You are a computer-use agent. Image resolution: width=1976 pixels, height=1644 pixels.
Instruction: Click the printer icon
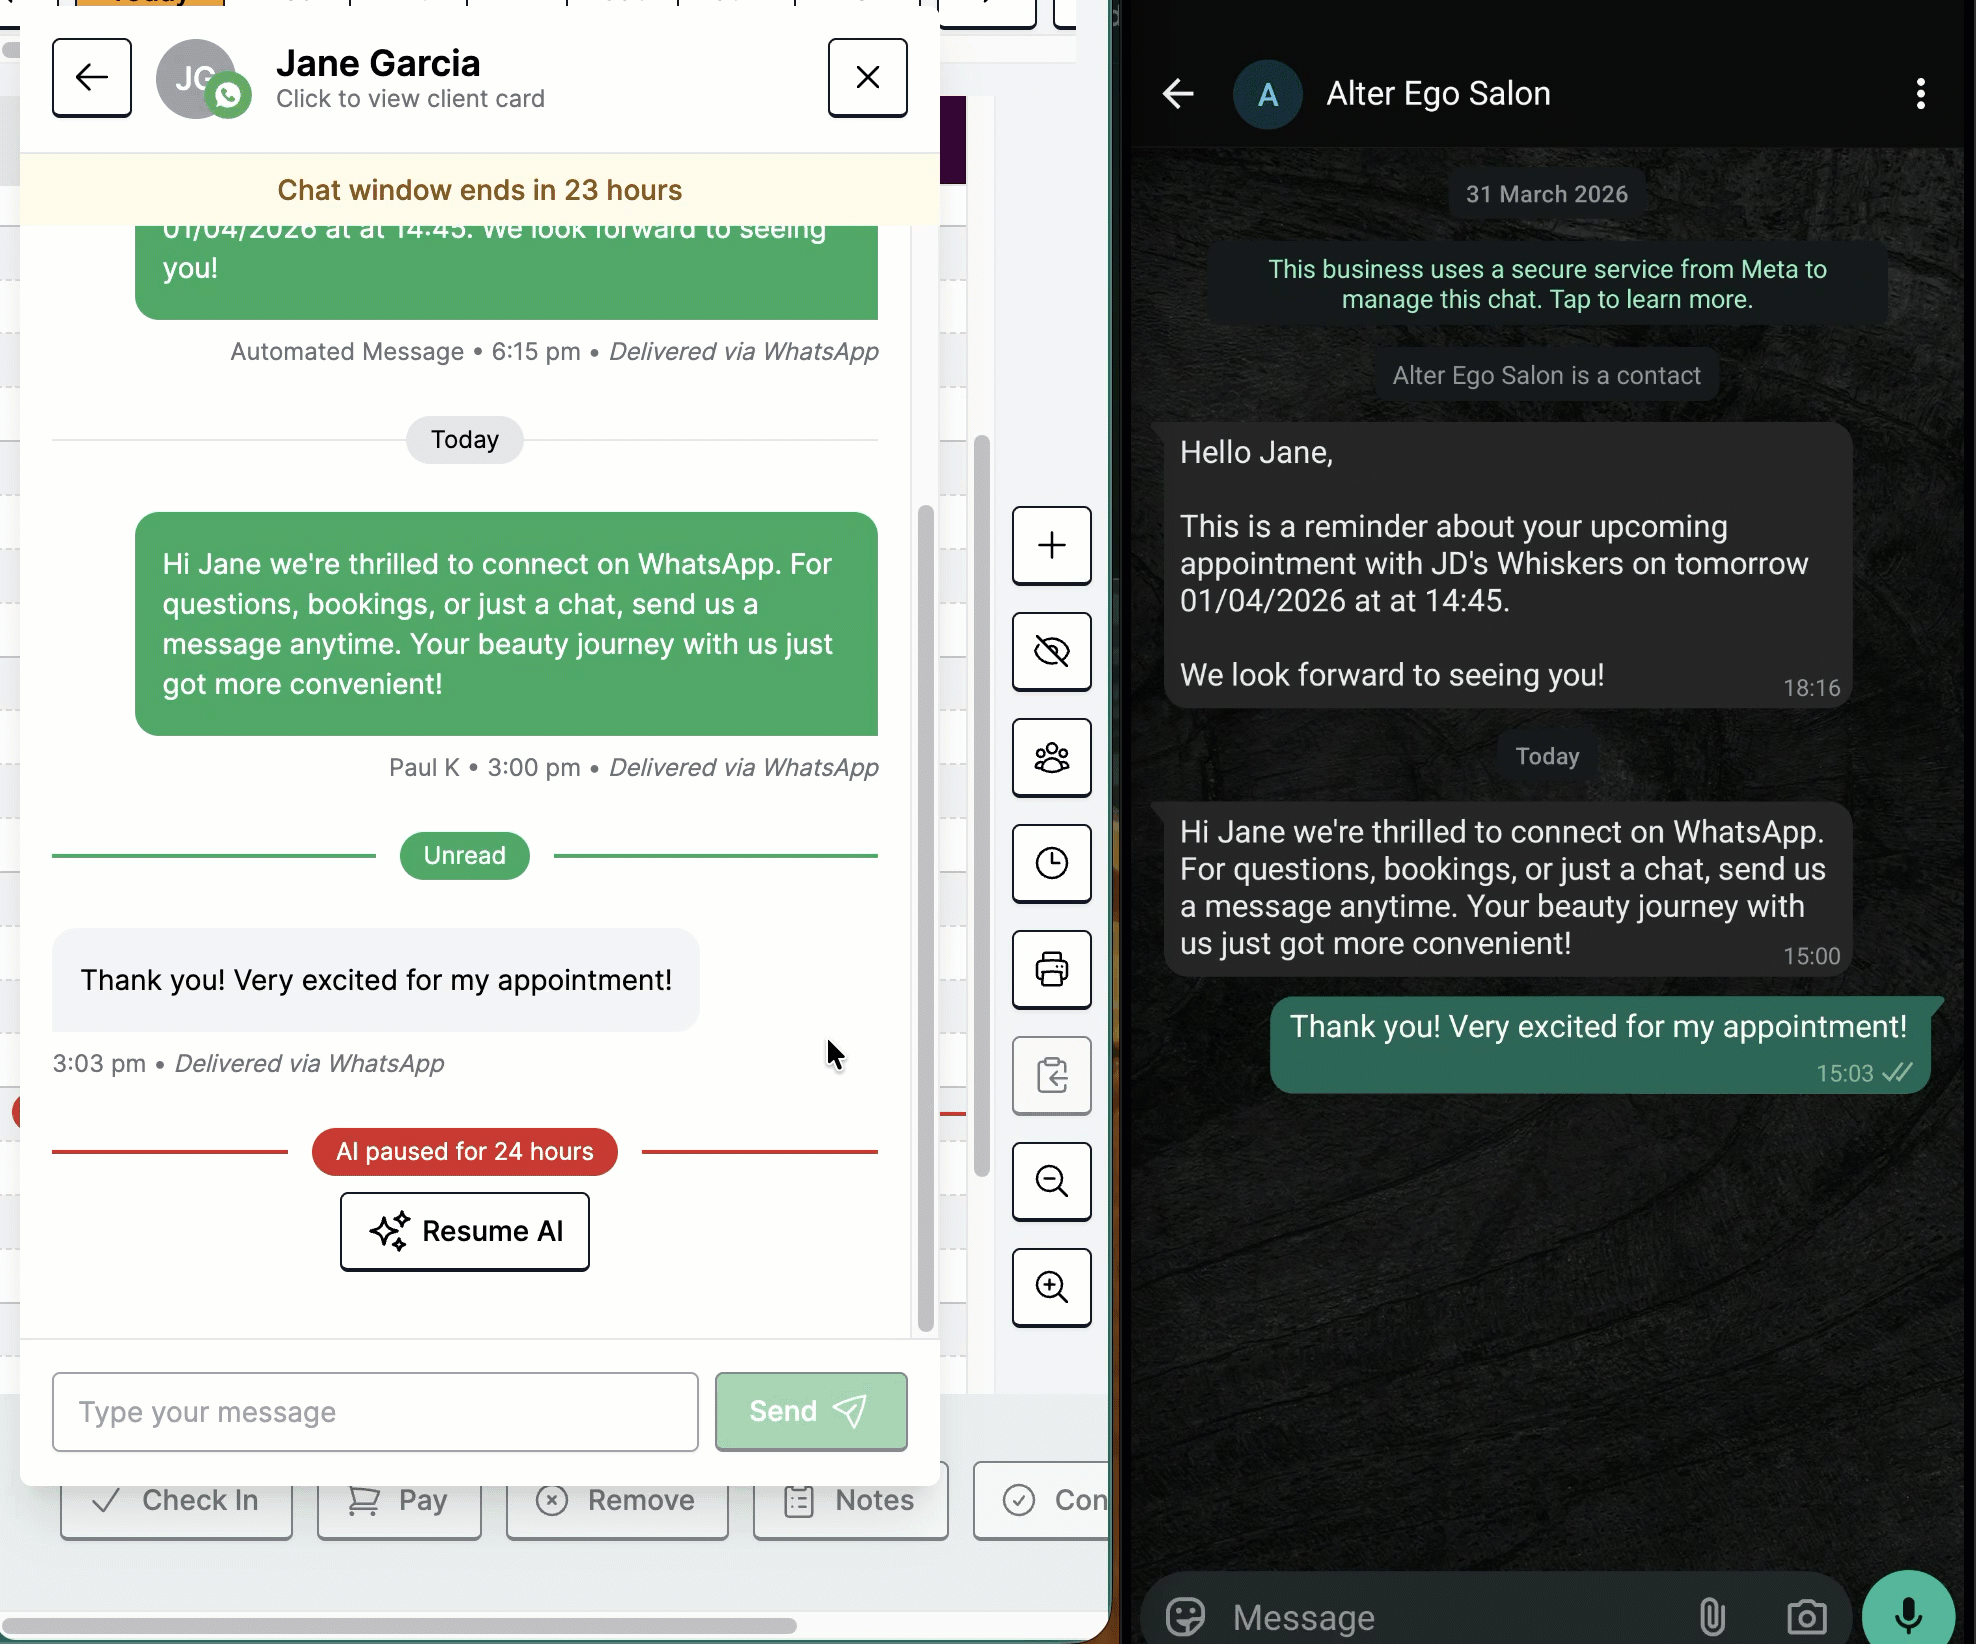(x=1051, y=970)
